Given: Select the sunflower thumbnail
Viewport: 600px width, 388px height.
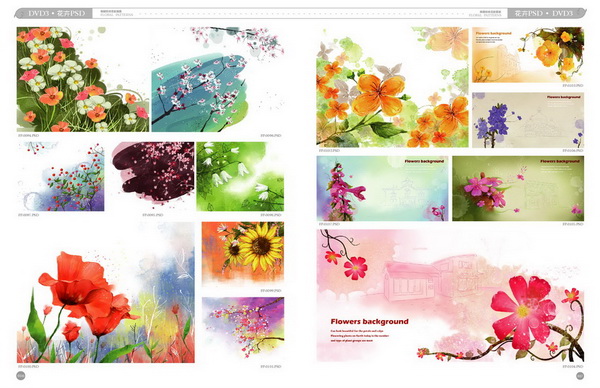Looking at the screenshot, I should [243, 253].
